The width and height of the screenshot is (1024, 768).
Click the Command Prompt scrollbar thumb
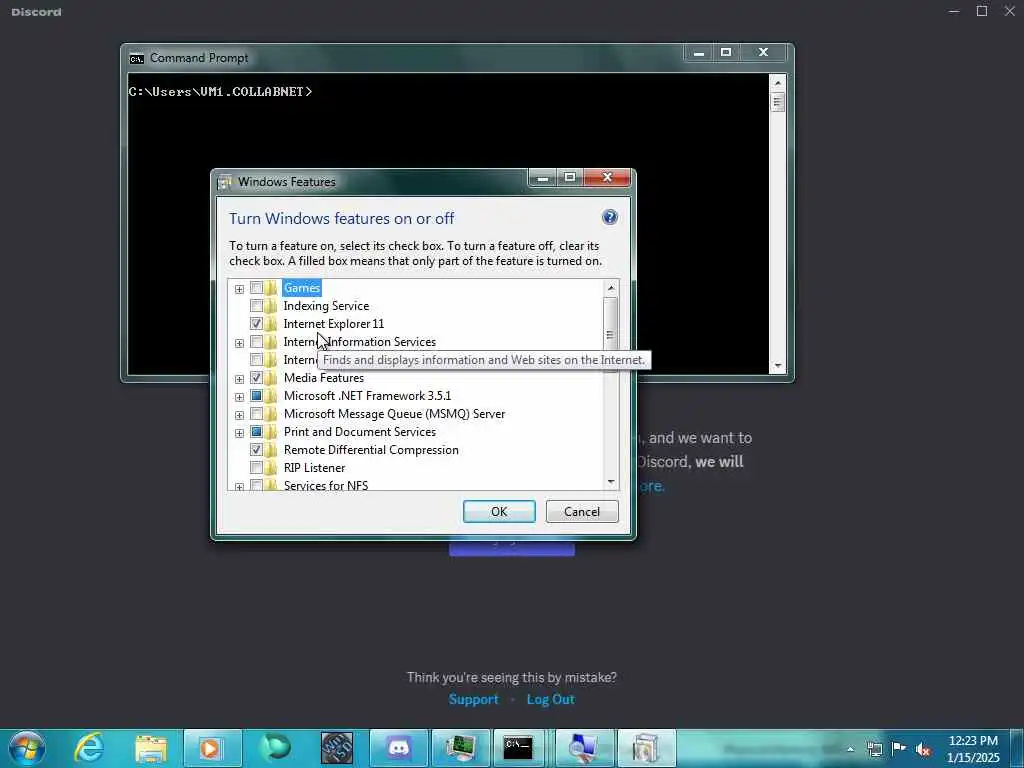tap(777, 102)
